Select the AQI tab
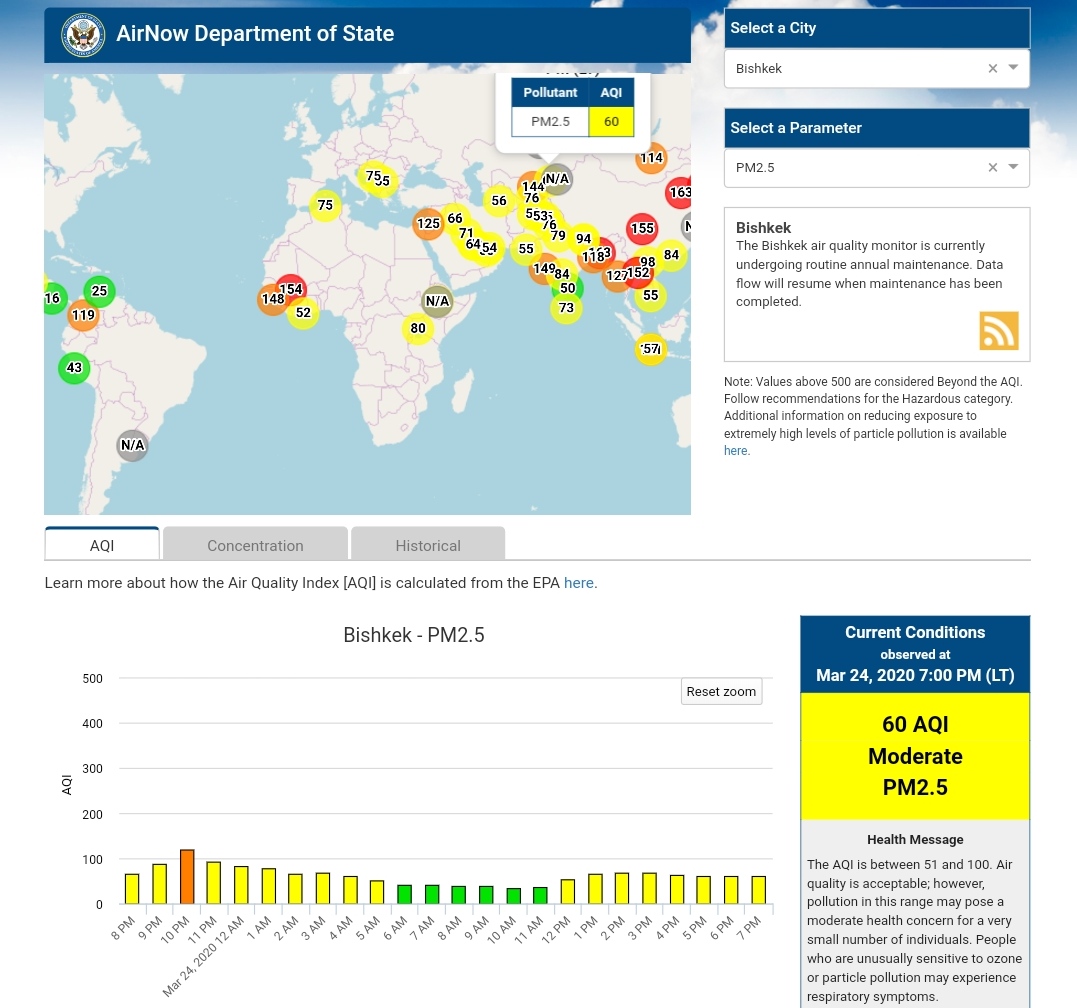Screen dimensions: 1077x1008 point(102,545)
